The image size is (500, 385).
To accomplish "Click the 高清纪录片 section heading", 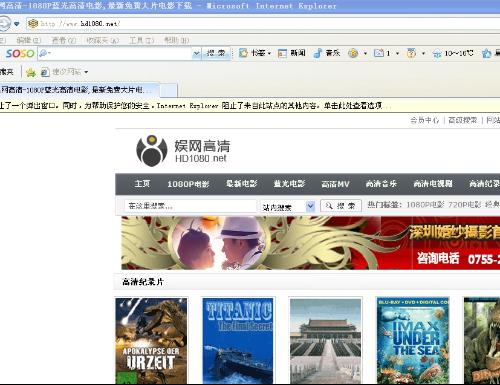I will point(143,282).
